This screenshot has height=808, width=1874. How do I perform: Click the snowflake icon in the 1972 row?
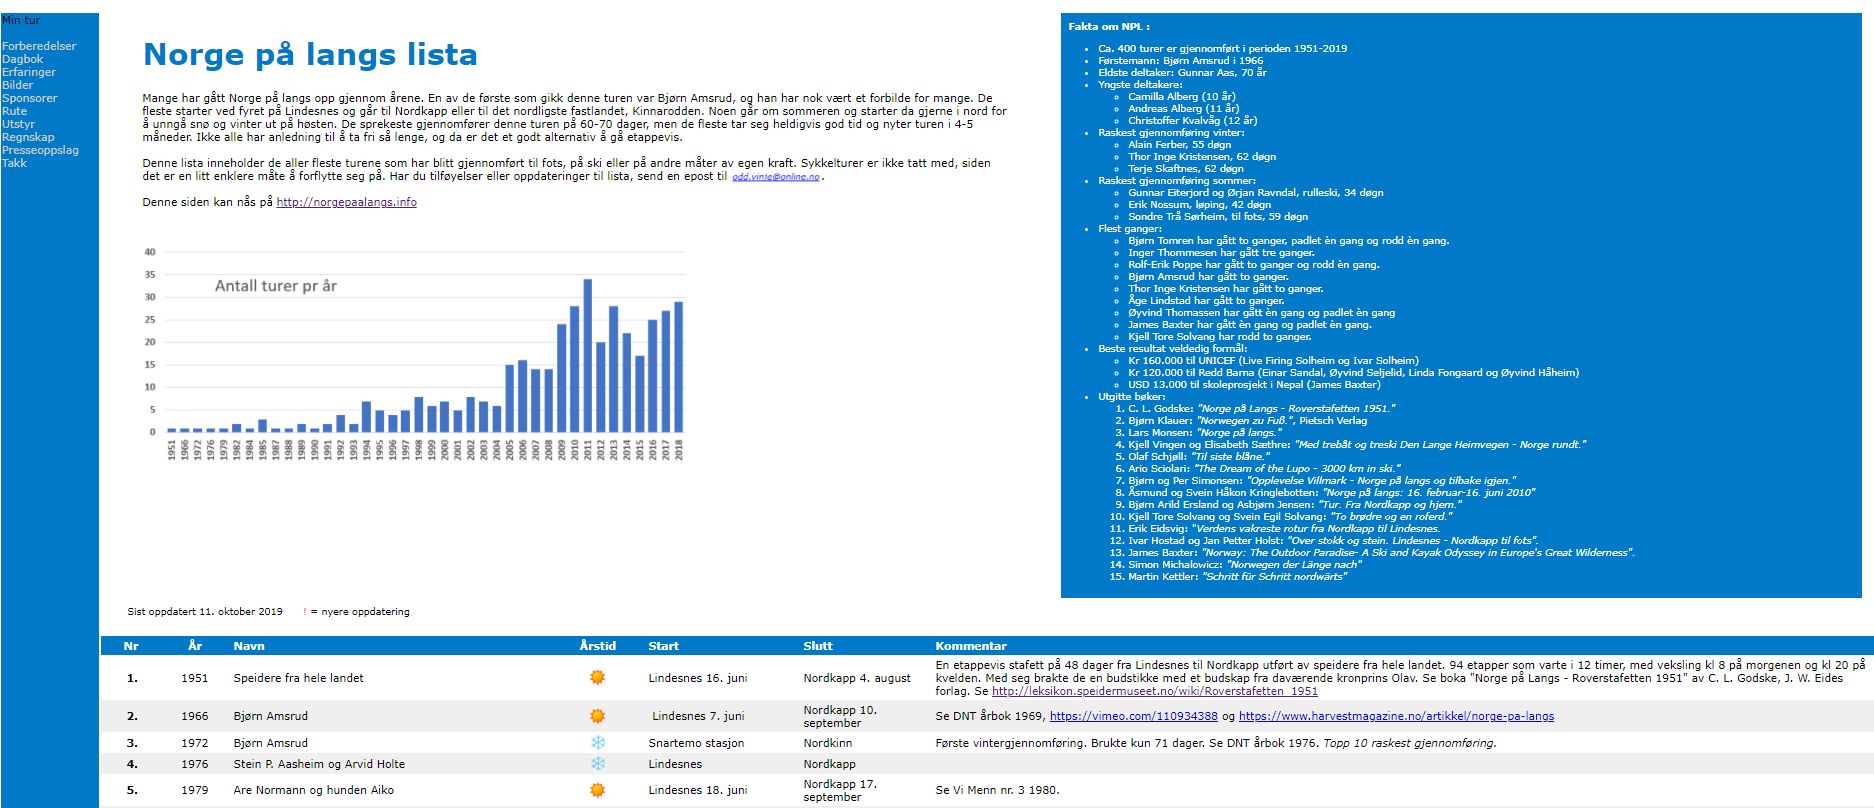(x=597, y=743)
